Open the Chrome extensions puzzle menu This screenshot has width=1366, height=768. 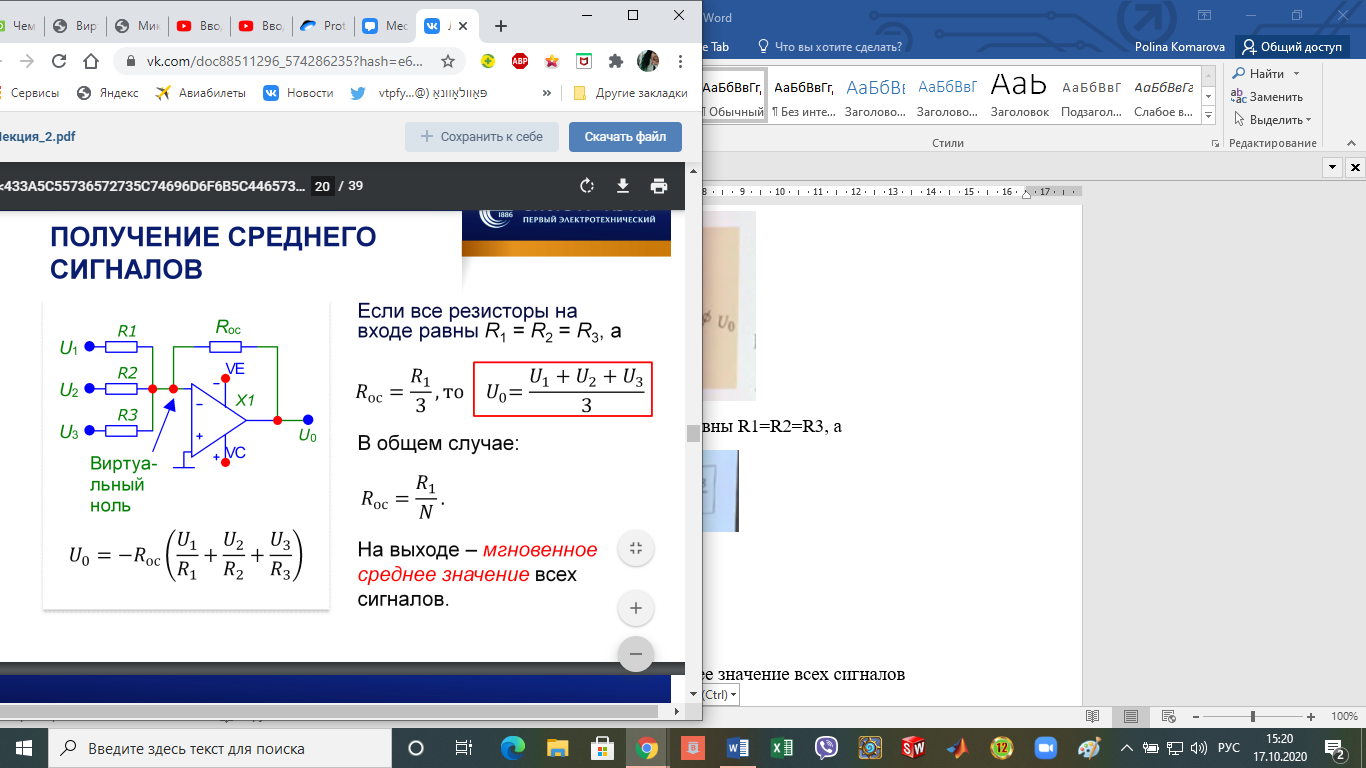615,61
